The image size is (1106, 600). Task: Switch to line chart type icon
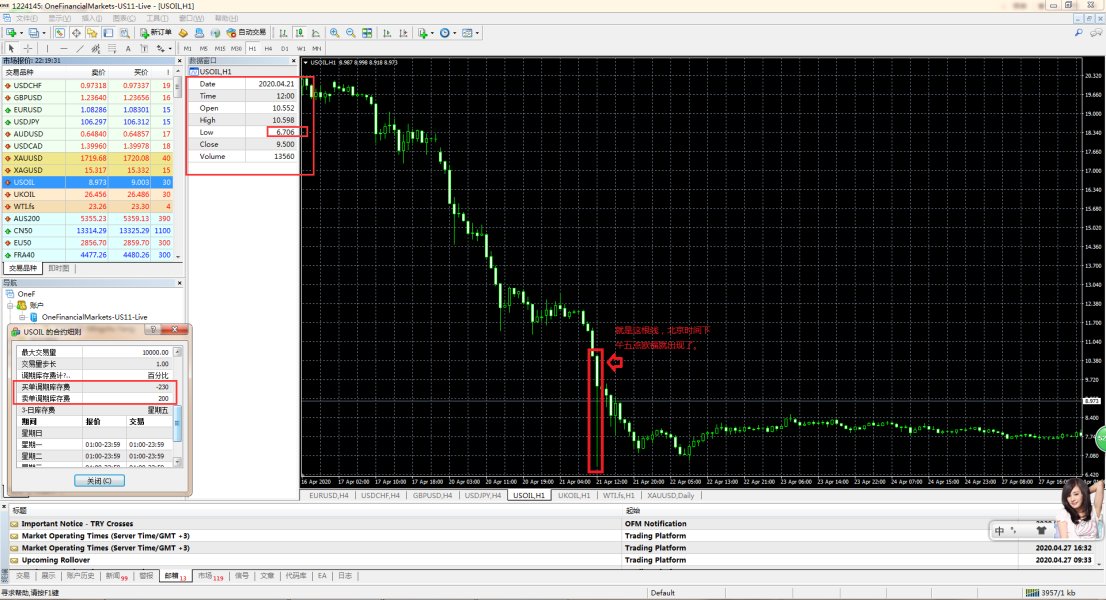click(x=315, y=32)
